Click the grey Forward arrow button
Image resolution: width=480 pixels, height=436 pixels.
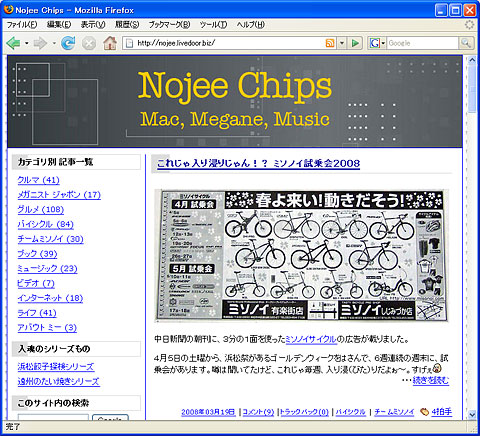pyautogui.click(x=40, y=43)
